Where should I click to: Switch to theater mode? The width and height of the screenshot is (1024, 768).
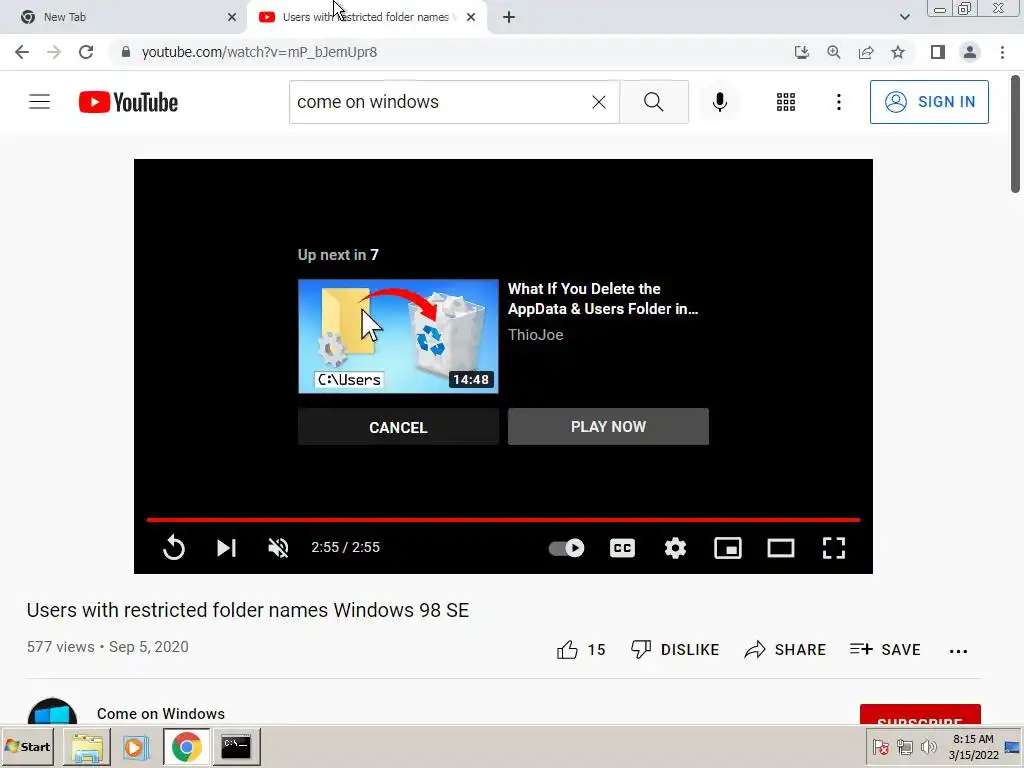[x=780, y=547]
